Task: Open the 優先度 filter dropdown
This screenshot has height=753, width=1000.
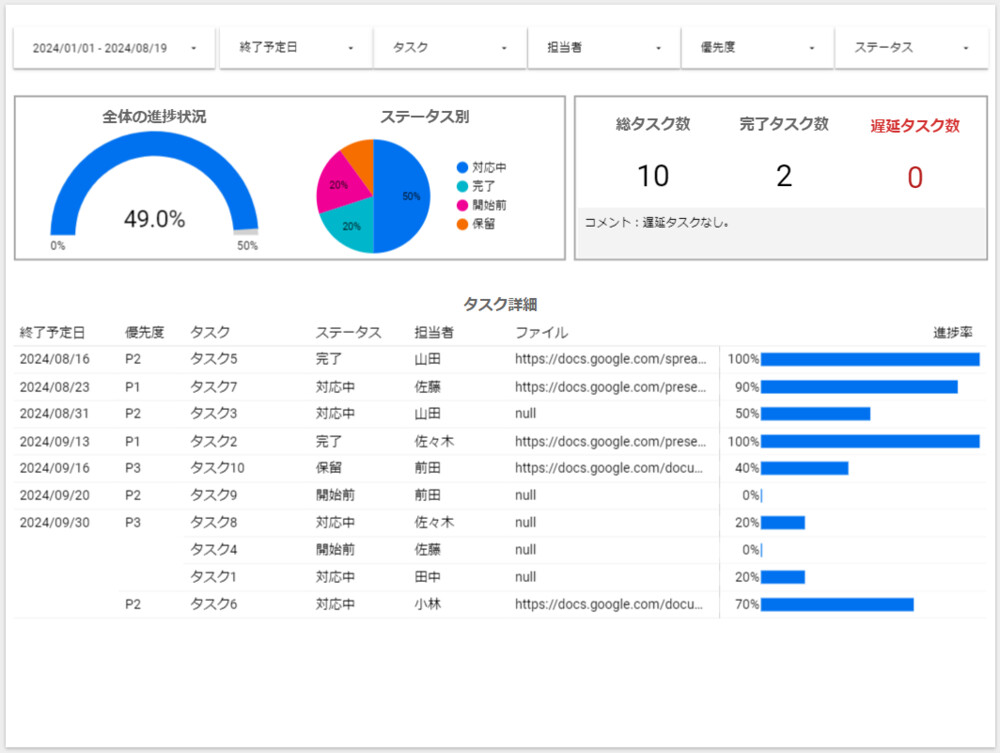Action: (x=758, y=48)
